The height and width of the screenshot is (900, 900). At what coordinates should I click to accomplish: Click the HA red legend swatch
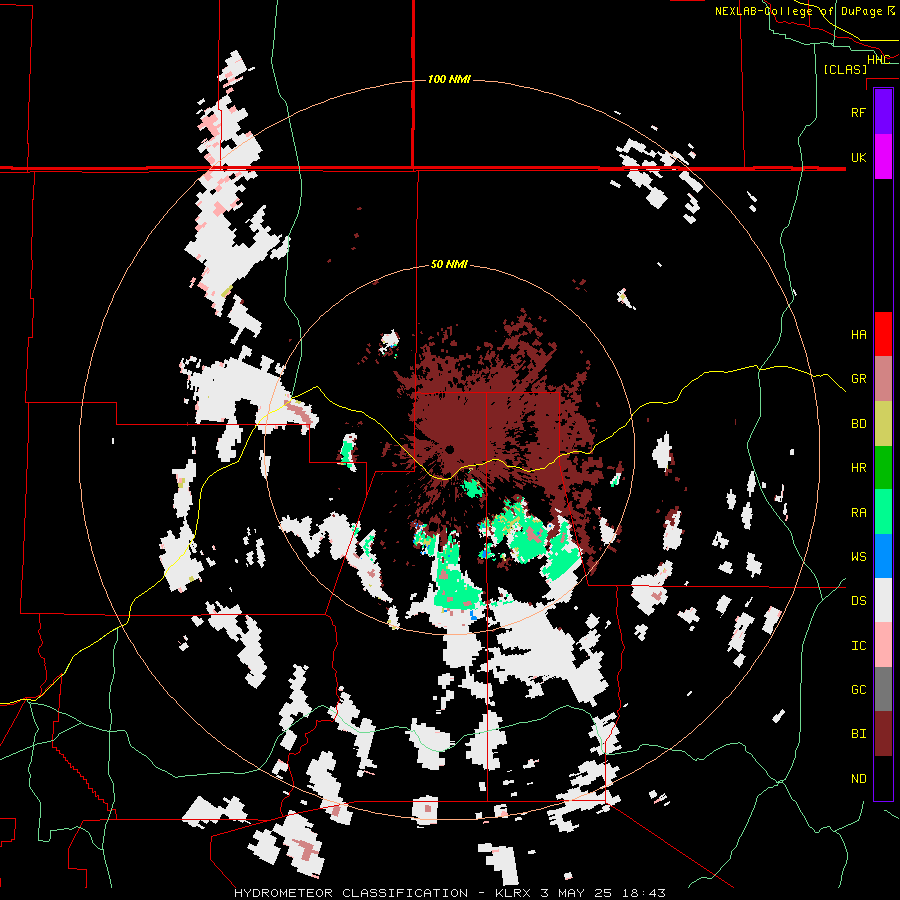(x=883, y=334)
